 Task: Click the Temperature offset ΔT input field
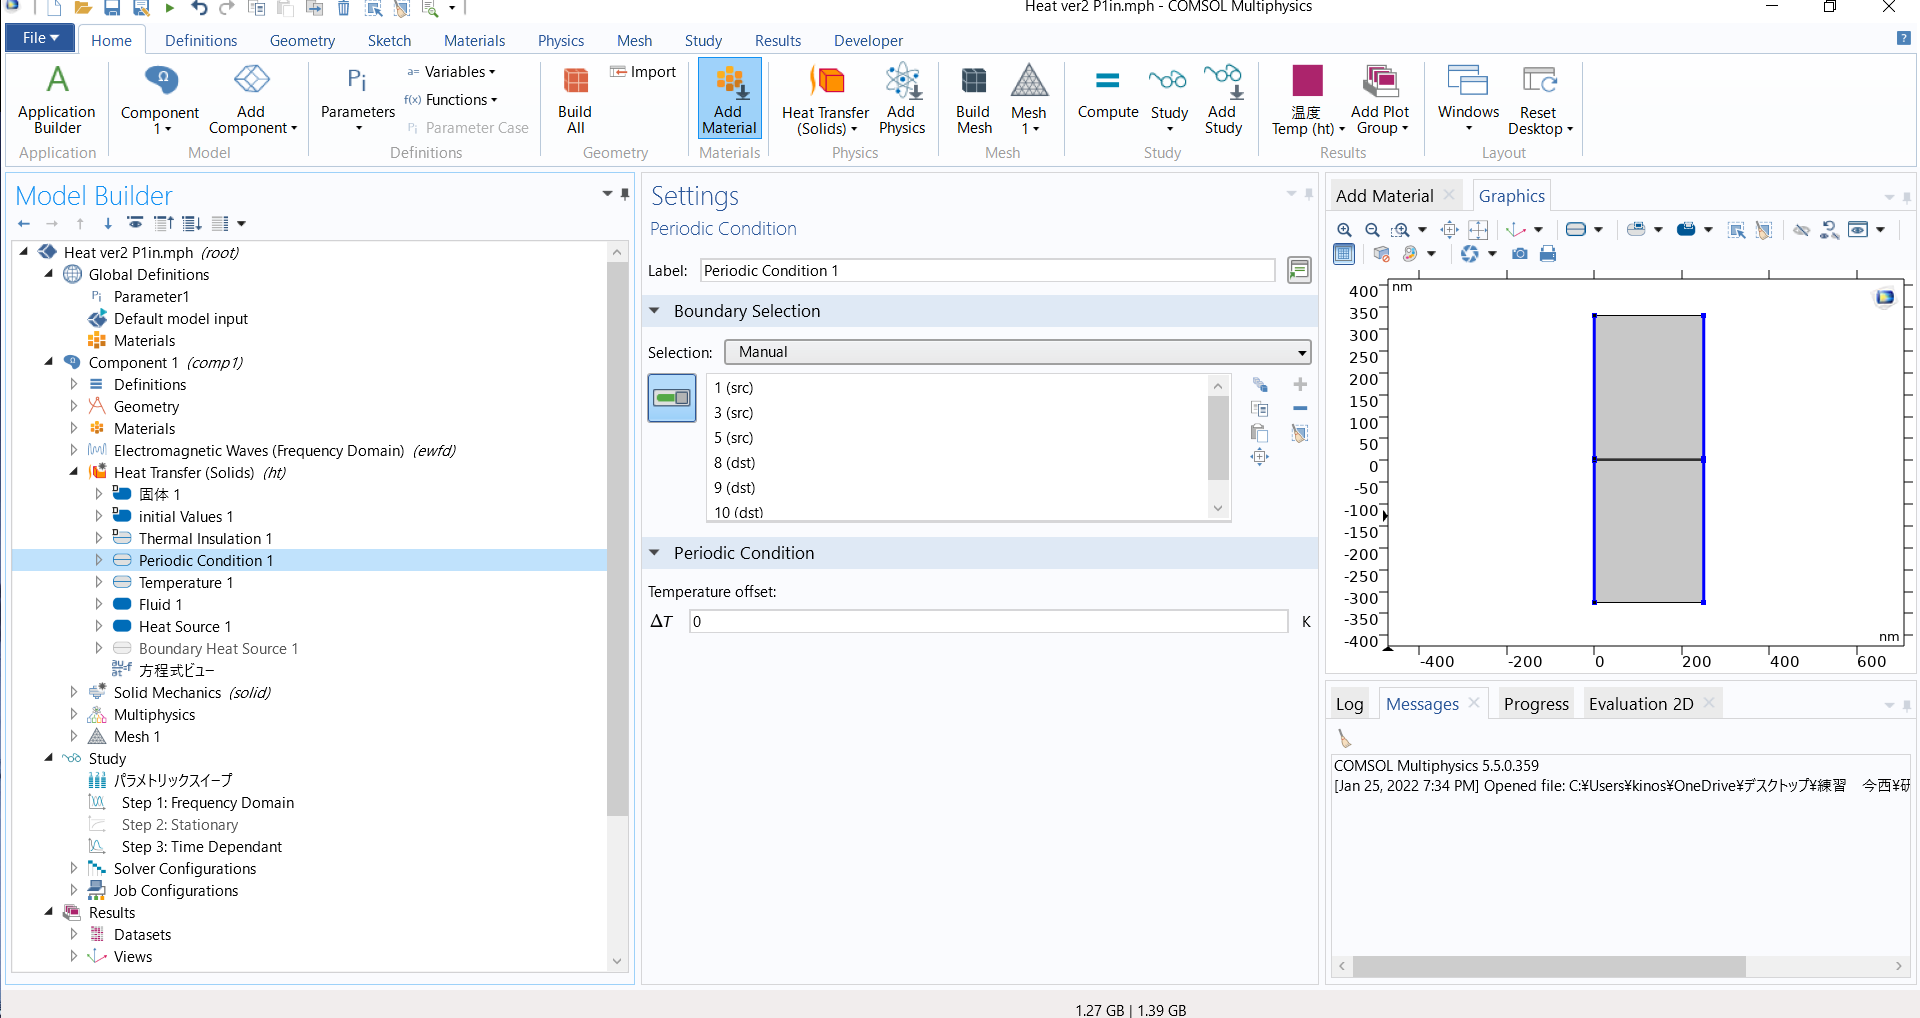point(989,621)
